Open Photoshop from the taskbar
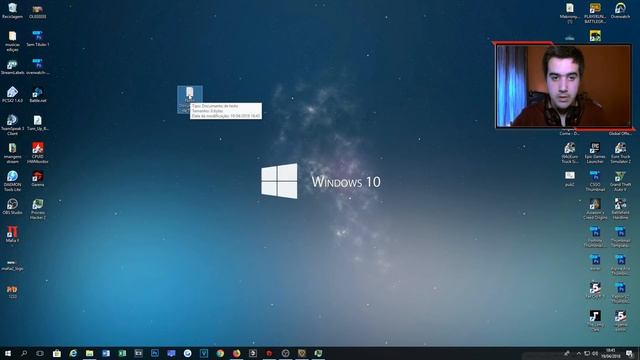The image size is (640, 360). [155, 353]
